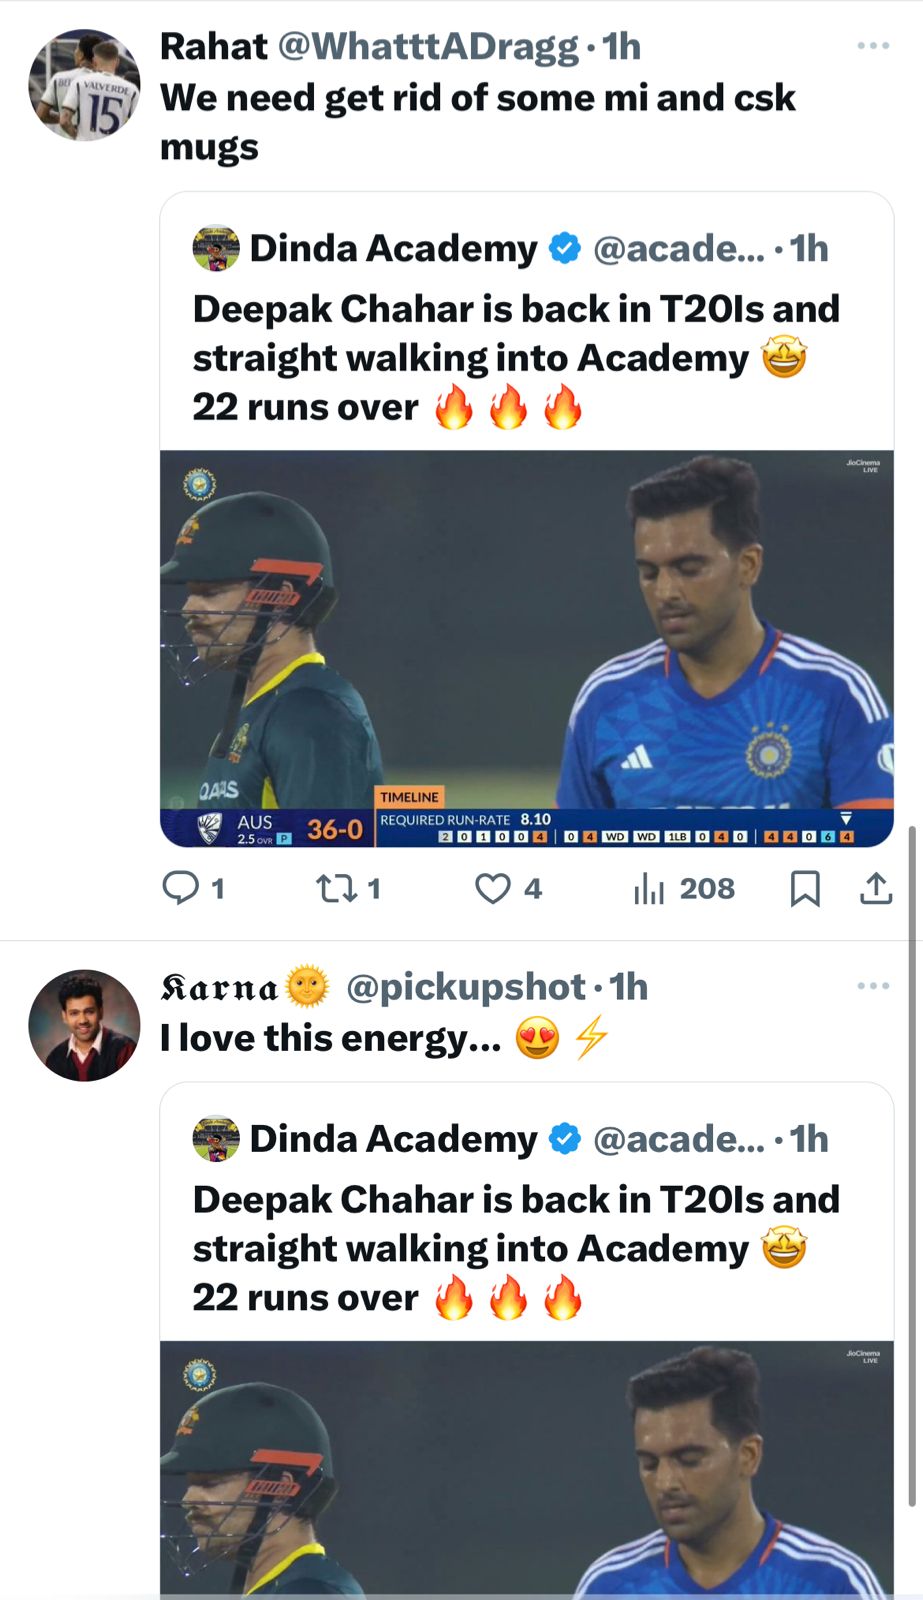
Task: Open cricket image in second quoted tweet
Action: click(526, 1468)
